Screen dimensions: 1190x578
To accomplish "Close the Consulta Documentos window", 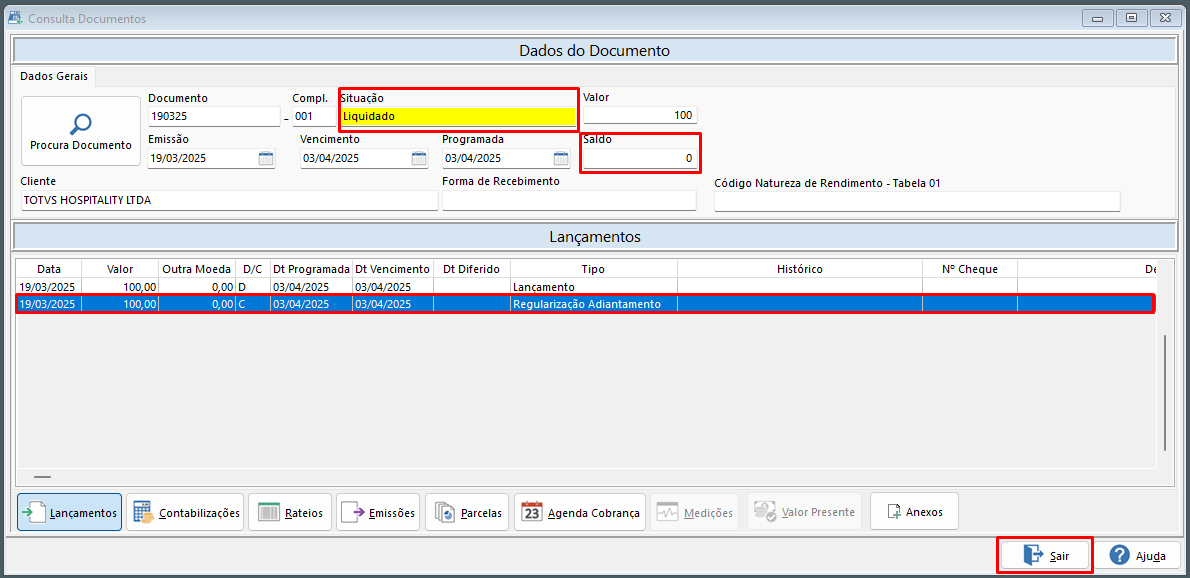I will (1165, 17).
